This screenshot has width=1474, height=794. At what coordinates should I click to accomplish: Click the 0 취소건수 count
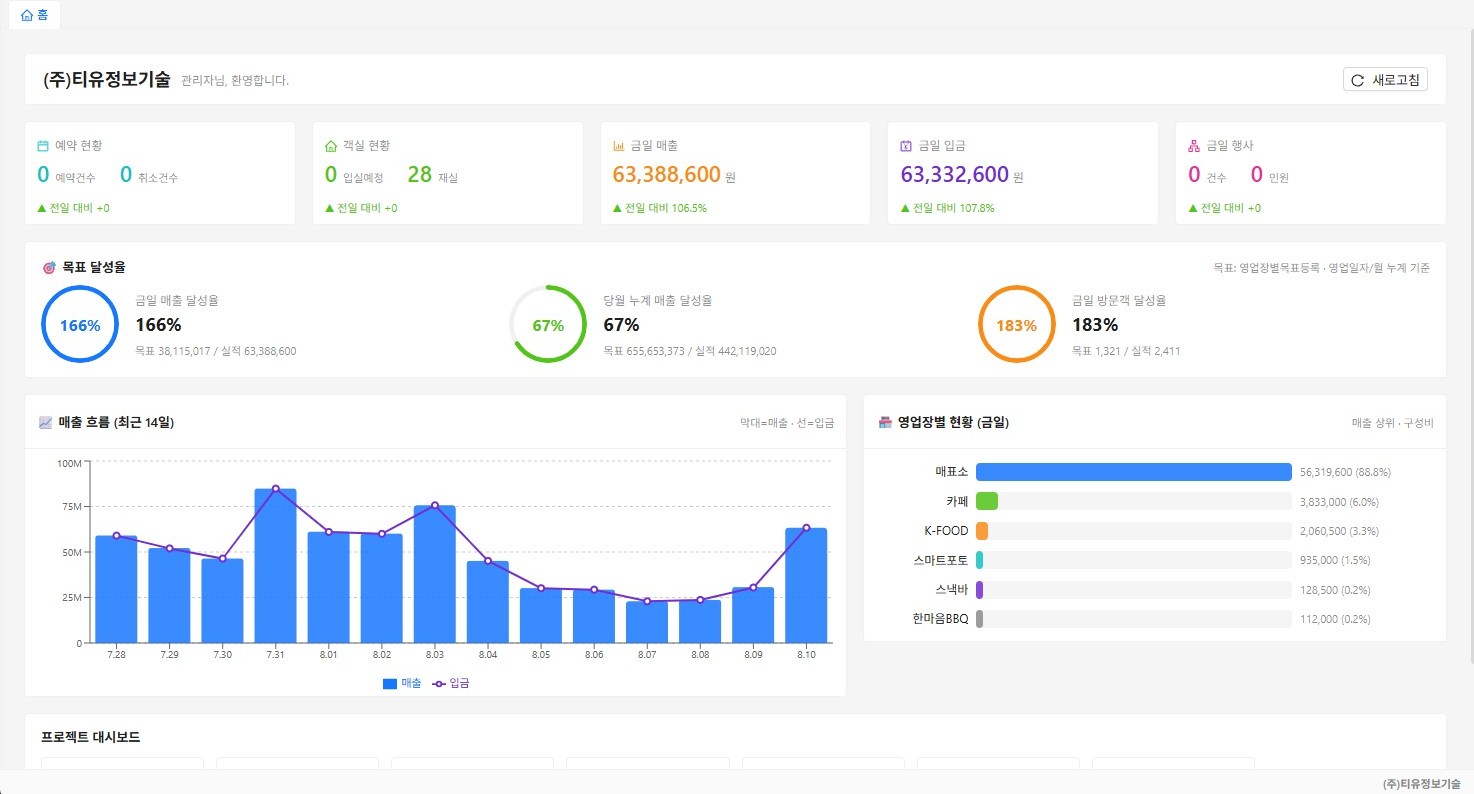(126, 175)
